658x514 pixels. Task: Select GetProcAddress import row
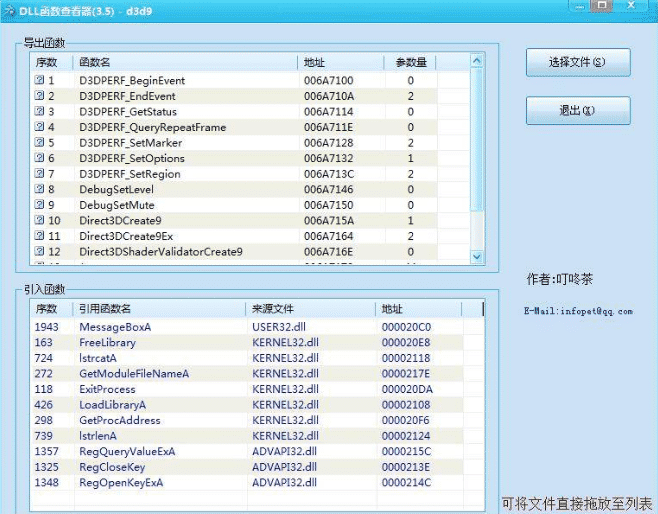(x=248, y=420)
